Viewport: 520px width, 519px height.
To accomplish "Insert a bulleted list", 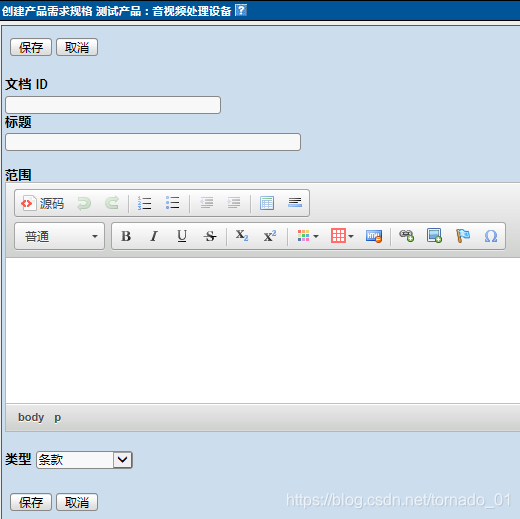I will (x=172, y=203).
